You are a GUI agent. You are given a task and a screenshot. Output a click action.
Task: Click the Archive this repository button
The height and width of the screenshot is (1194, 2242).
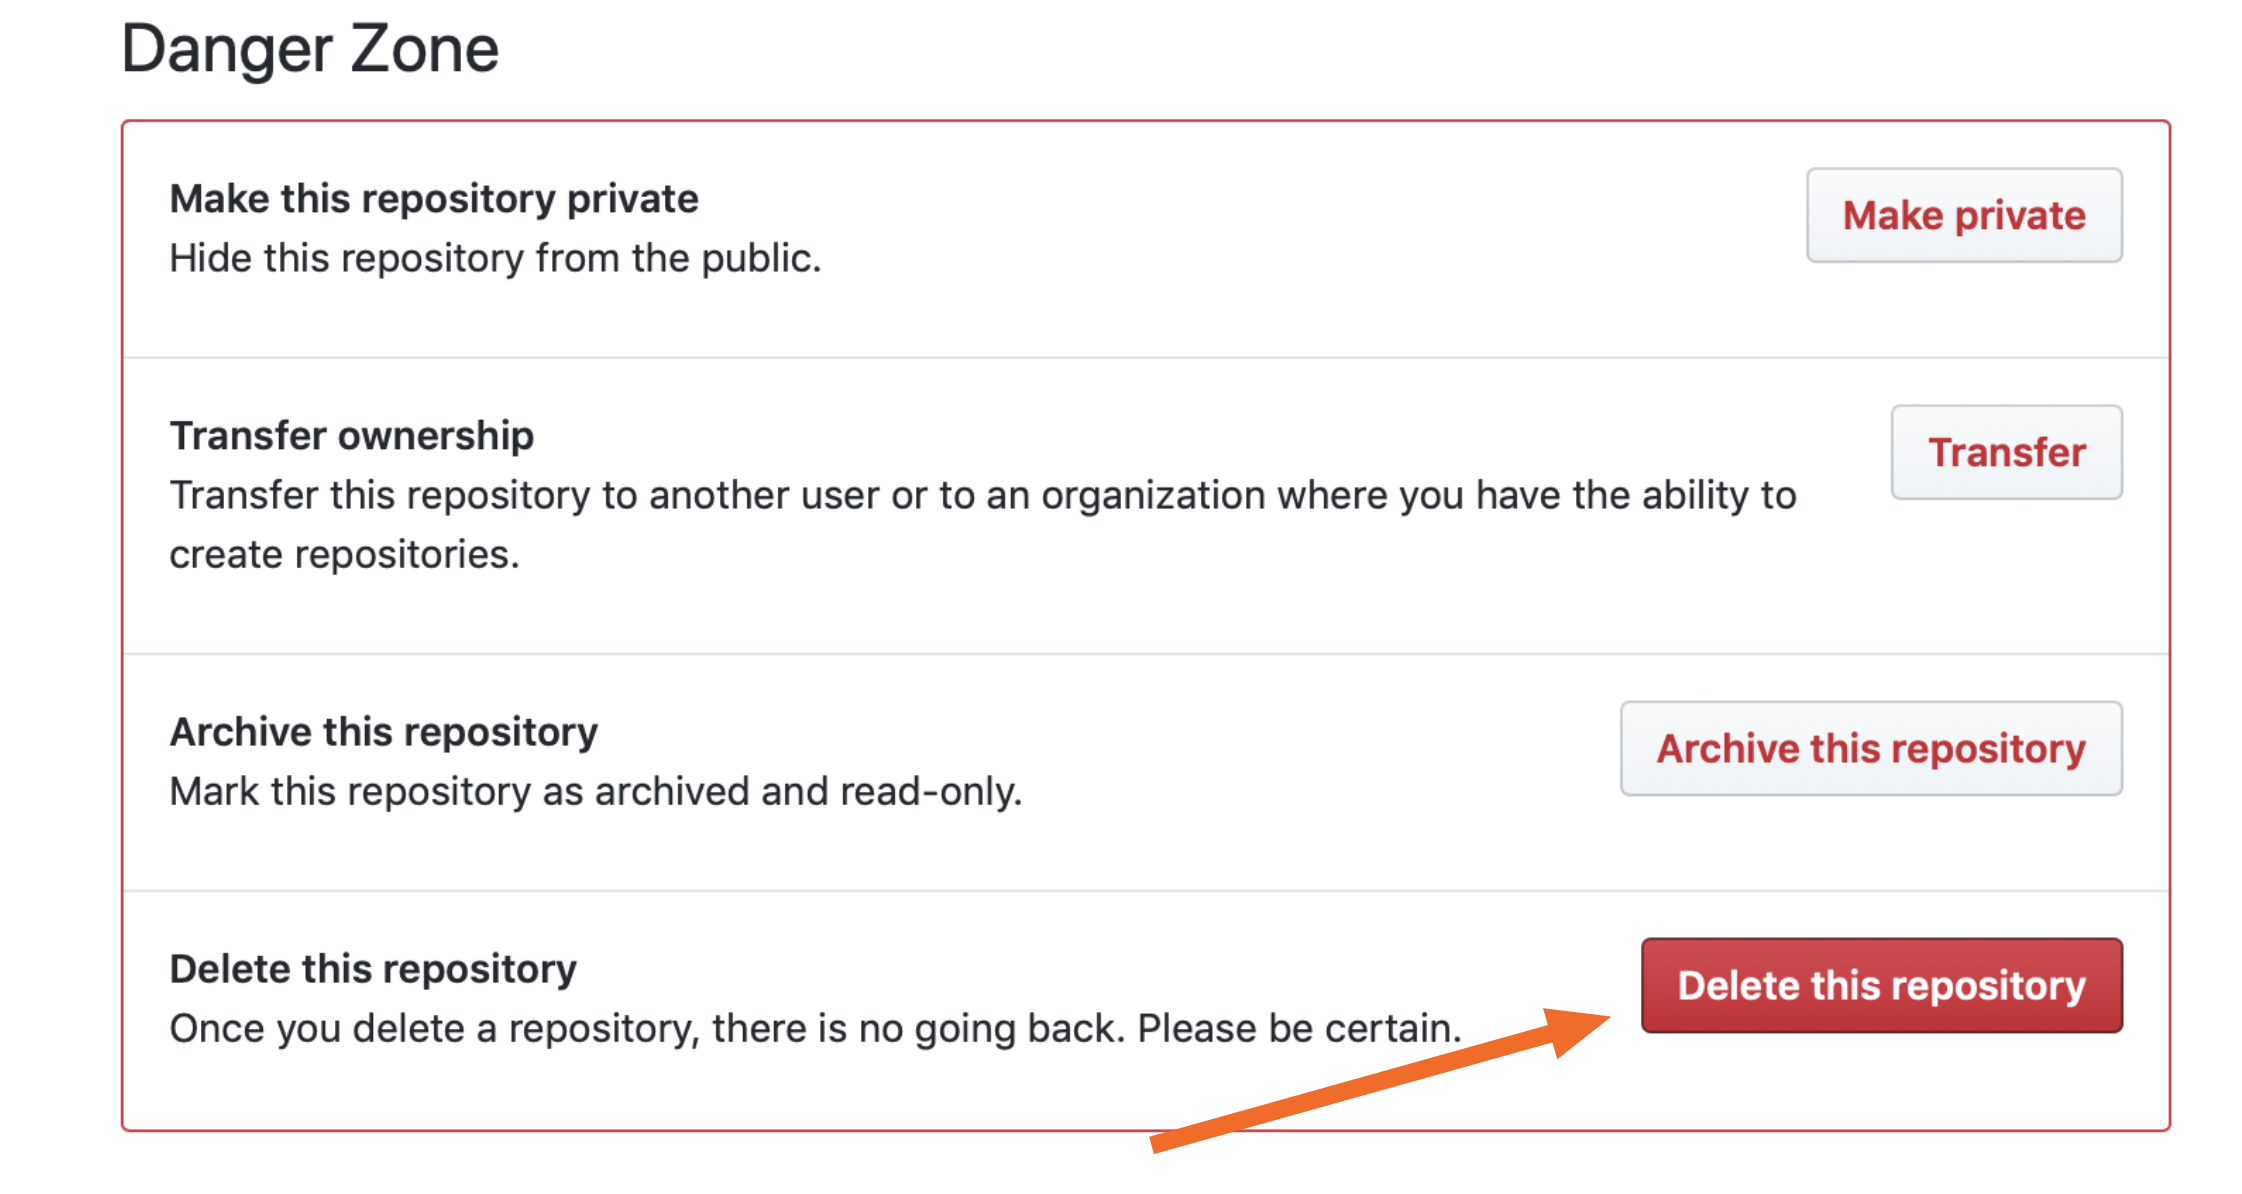tap(1870, 748)
